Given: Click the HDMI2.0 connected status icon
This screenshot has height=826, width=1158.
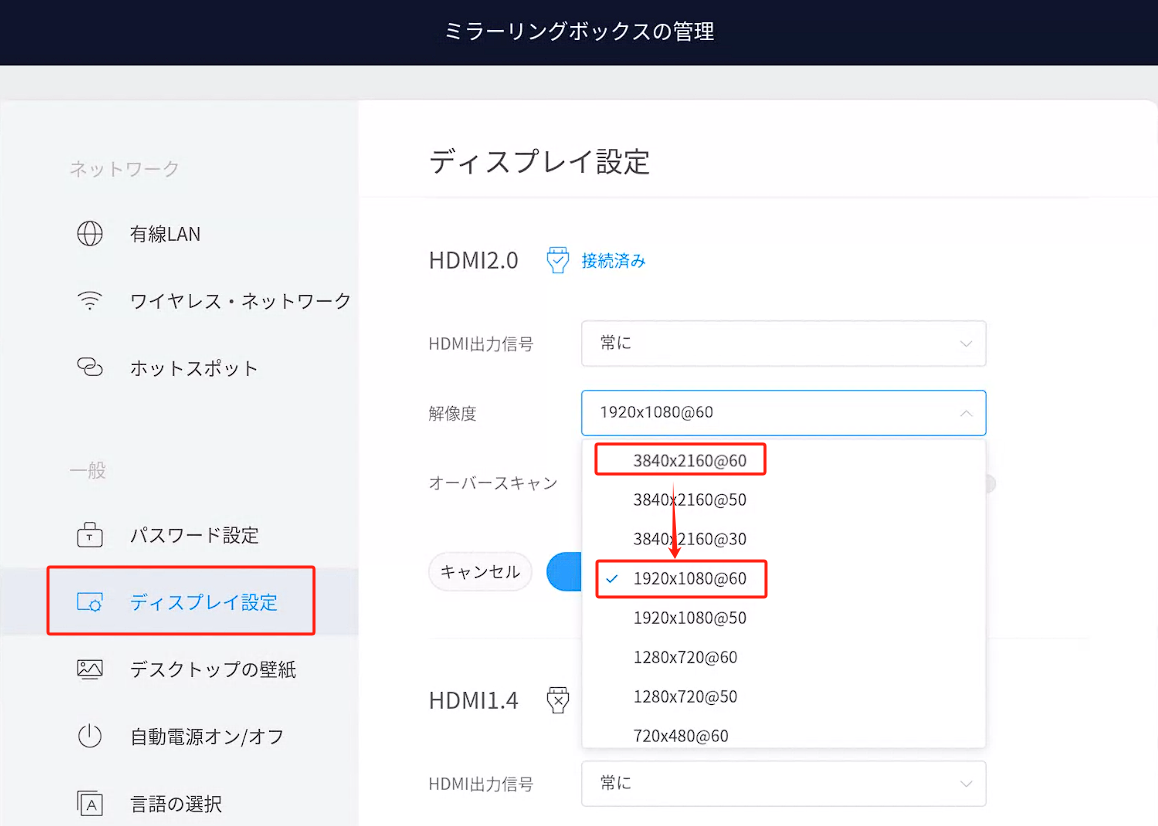Looking at the screenshot, I should coord(557,261).
